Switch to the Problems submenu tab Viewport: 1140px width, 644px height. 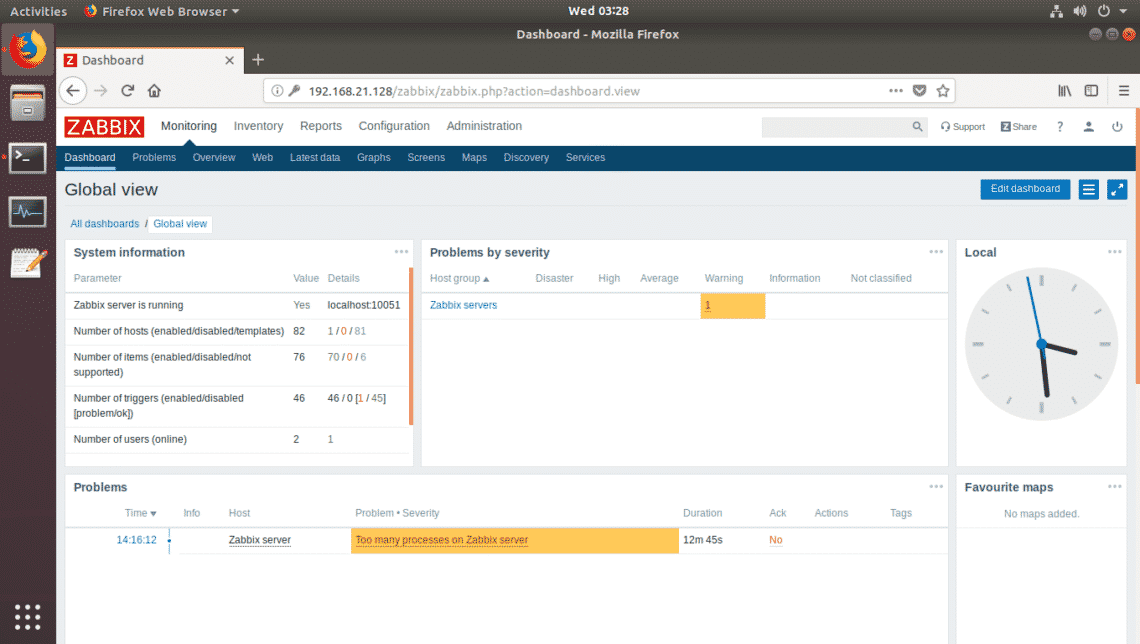click(154, 158)
